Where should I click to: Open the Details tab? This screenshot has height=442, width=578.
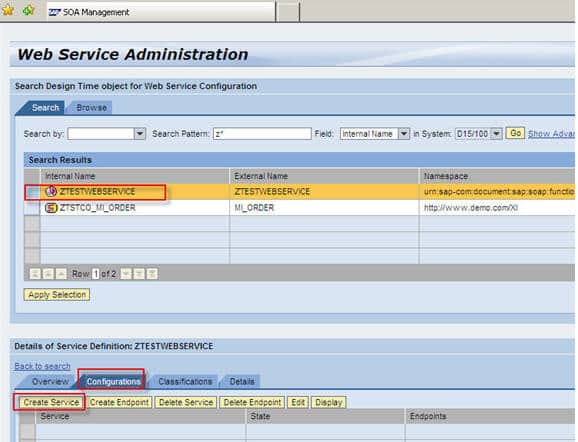coord(242,382)
